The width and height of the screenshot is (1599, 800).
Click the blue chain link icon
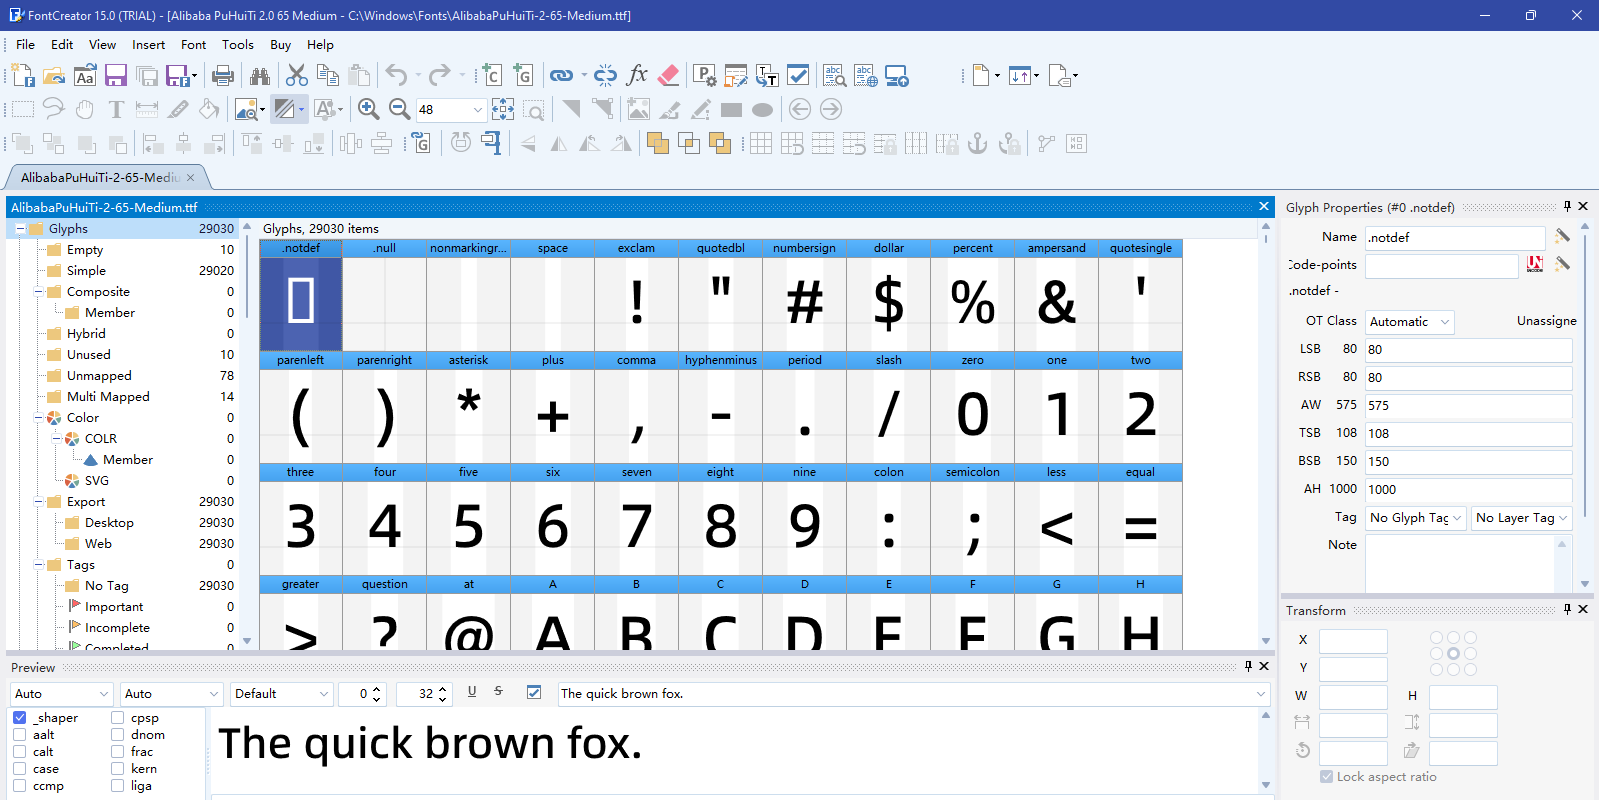click(562, 76)
